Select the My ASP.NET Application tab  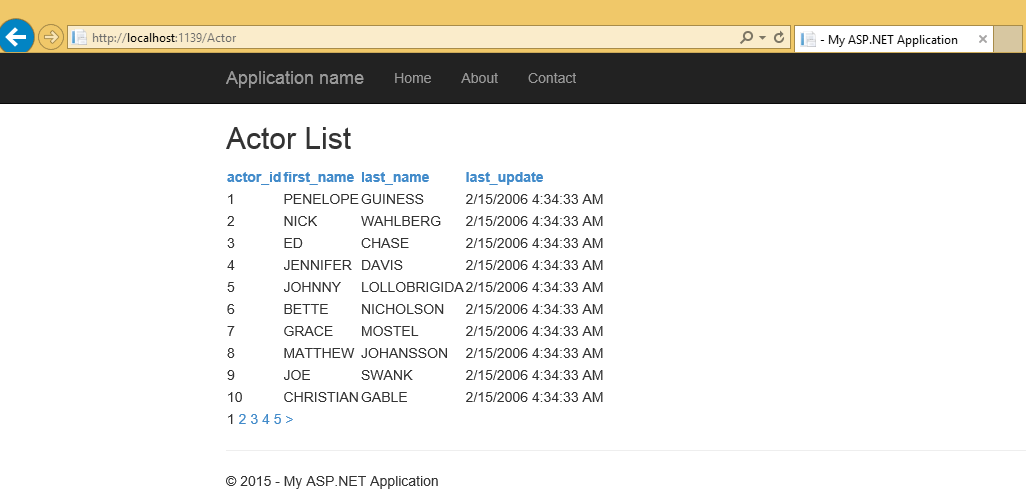(893, 39)
